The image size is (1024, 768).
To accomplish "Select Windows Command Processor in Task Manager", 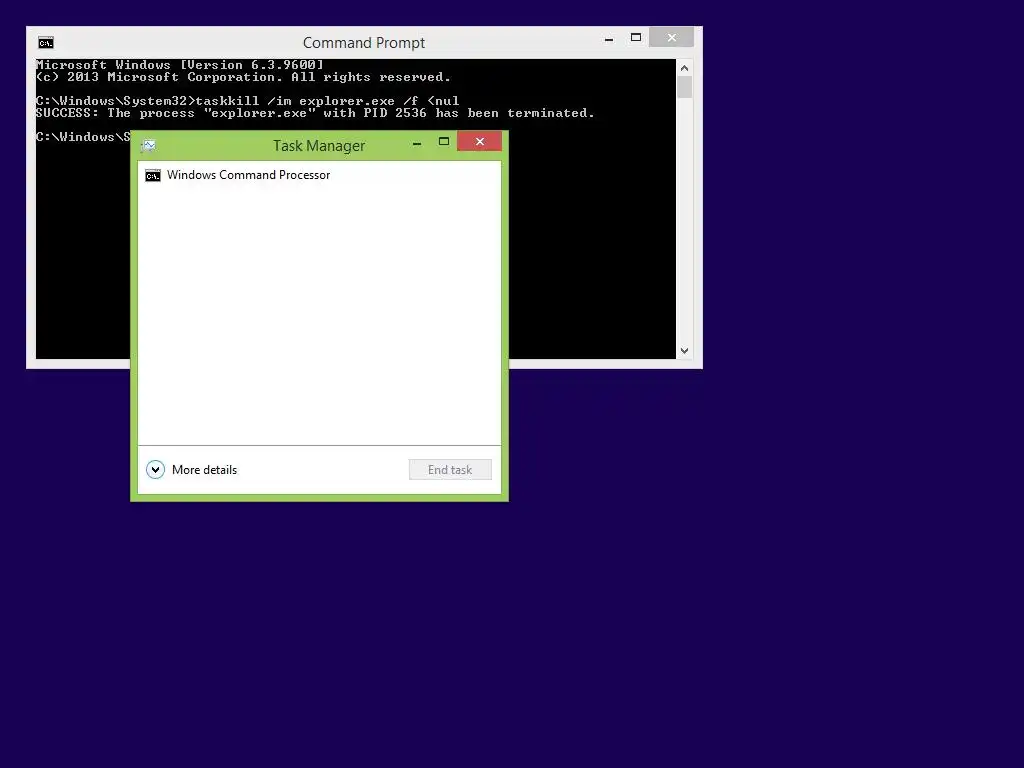I will [319, 175].
